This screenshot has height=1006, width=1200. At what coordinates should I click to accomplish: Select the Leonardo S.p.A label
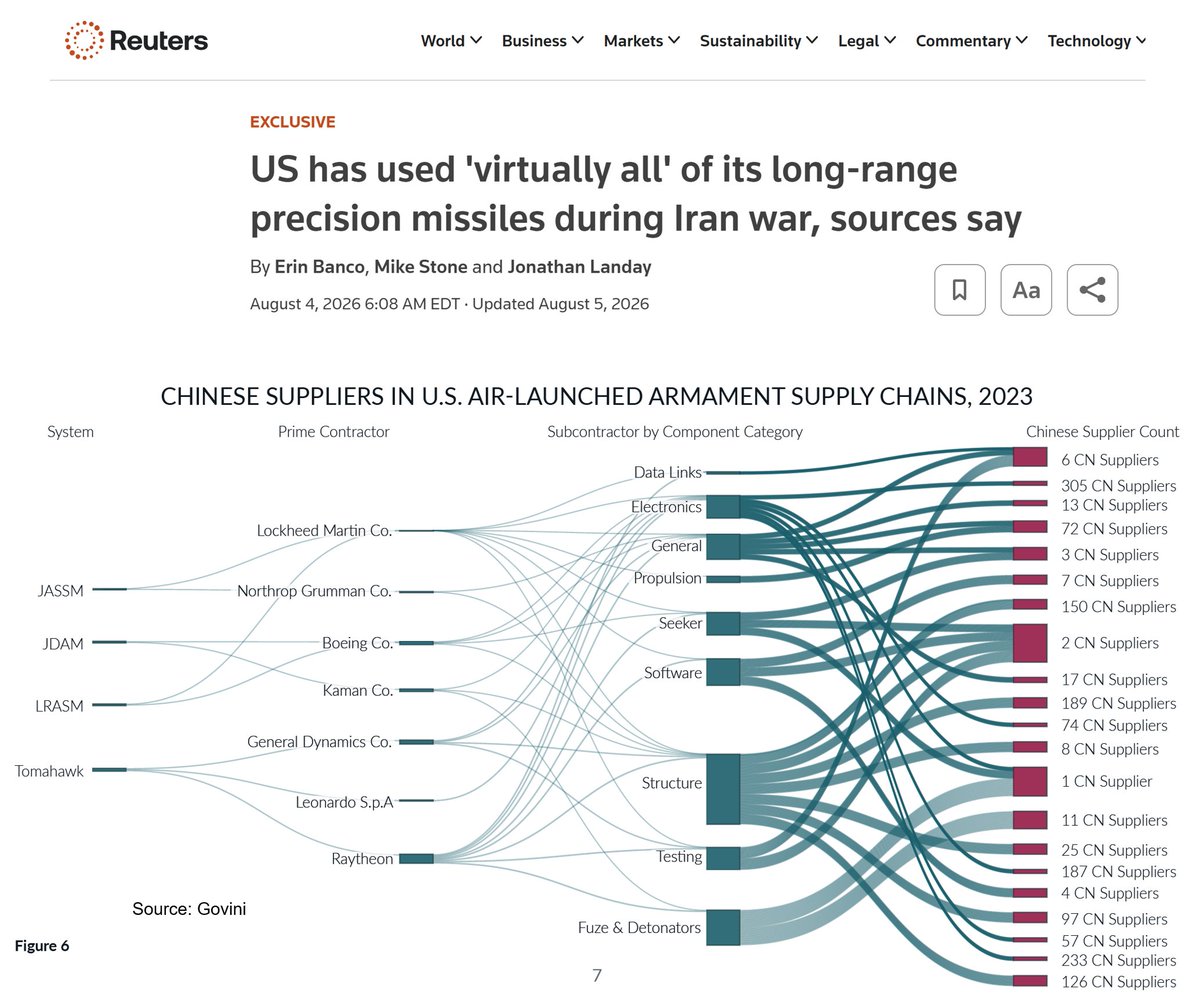[345, 802]
